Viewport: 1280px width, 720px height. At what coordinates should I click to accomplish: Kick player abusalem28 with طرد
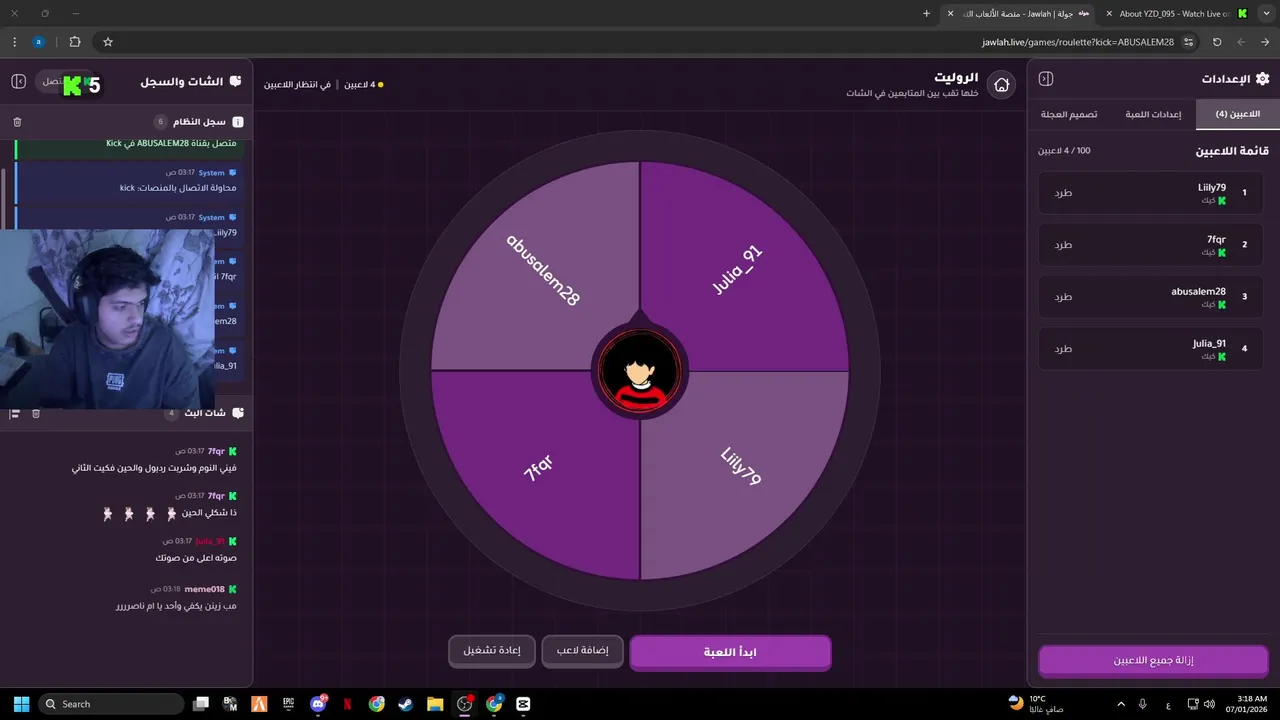click(1063, 297)
